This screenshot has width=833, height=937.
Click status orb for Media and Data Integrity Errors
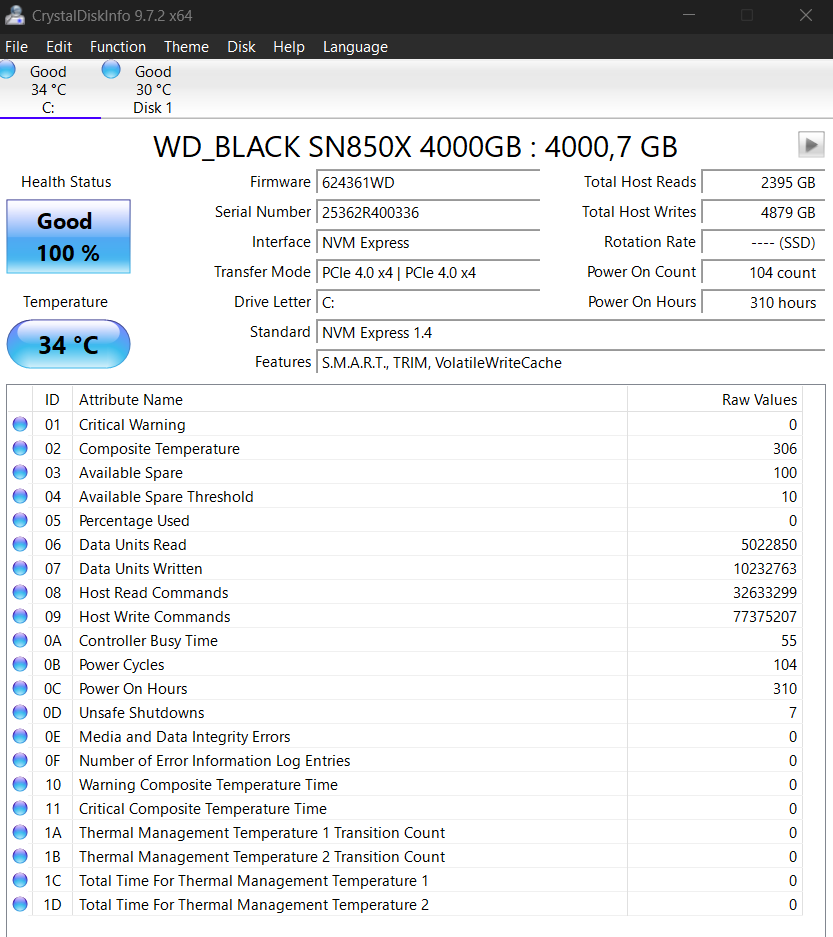coord(20,736)
